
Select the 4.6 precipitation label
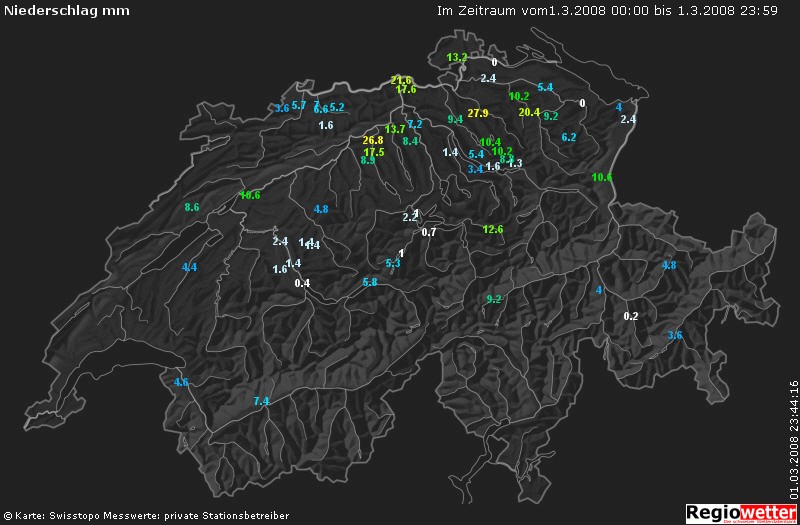click(x=181, y=382)
